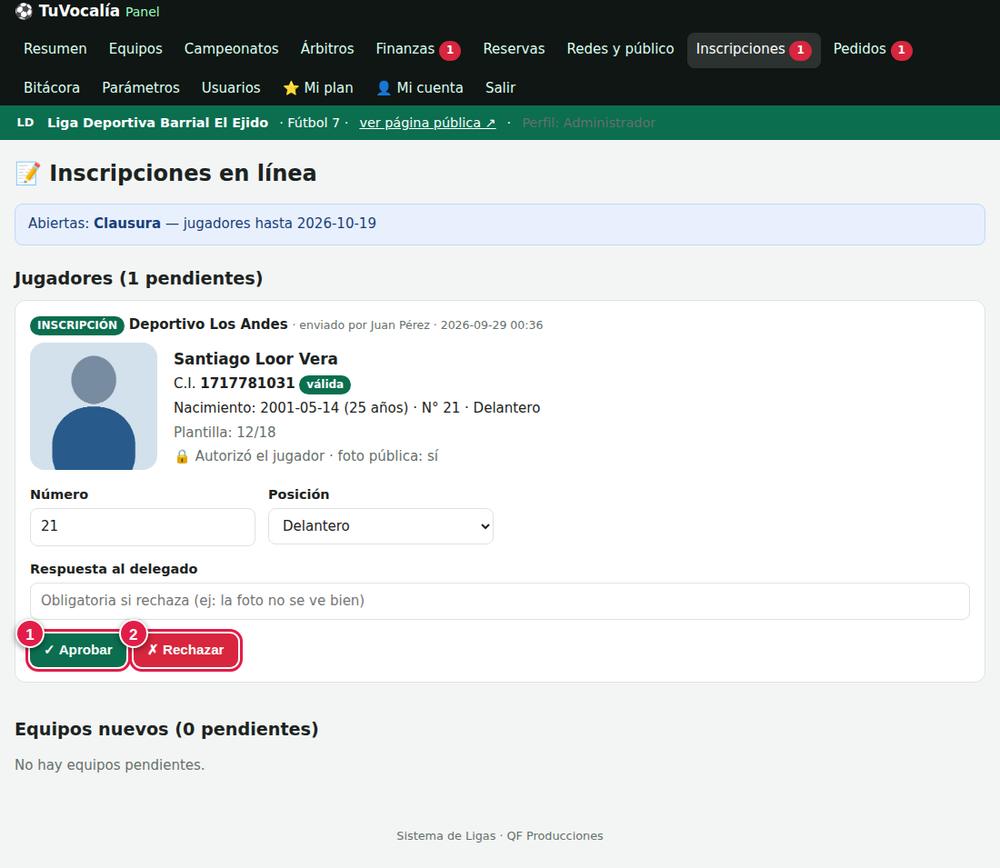Go to the Equipos section
1000x868 pixels.
(x=135, y=49)
